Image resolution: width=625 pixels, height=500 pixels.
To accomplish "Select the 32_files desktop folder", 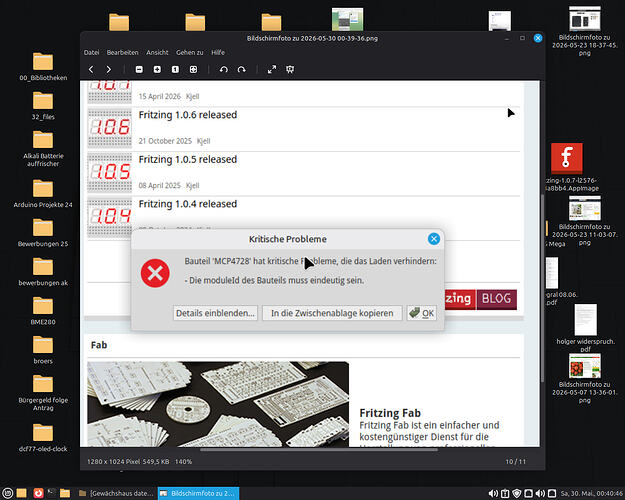I will (43, 106).
